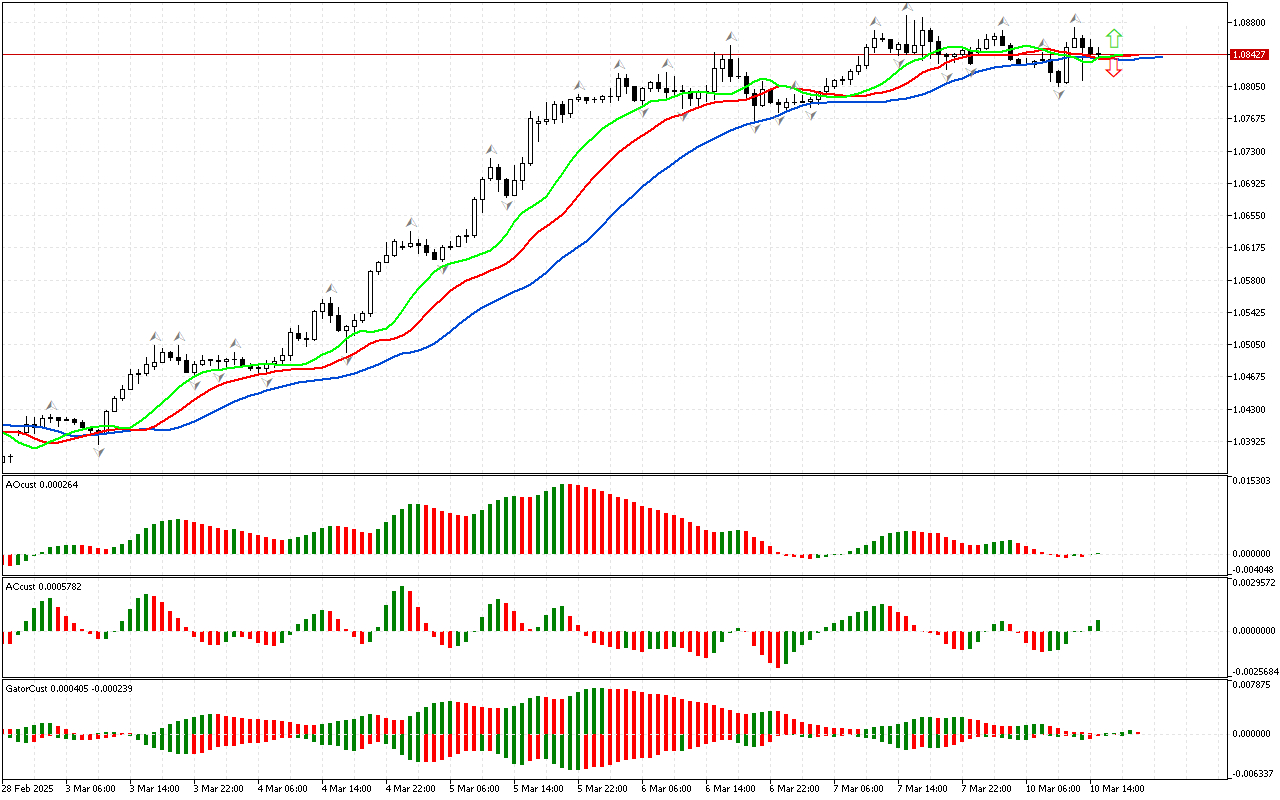1280x800 pixels.
Task: Click the 10 Mar 06:00 time label
Action: 1054,789
